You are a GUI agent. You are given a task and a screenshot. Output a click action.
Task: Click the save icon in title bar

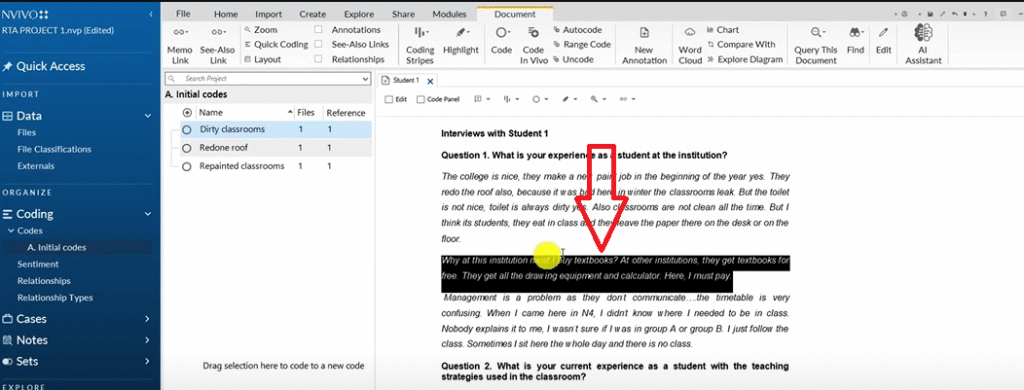(x=931, y=14)
